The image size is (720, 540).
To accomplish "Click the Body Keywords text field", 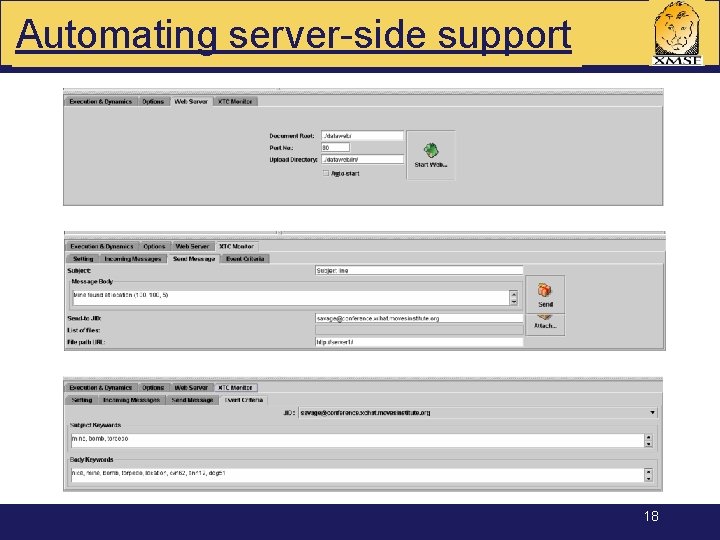I will click(357, 475).
